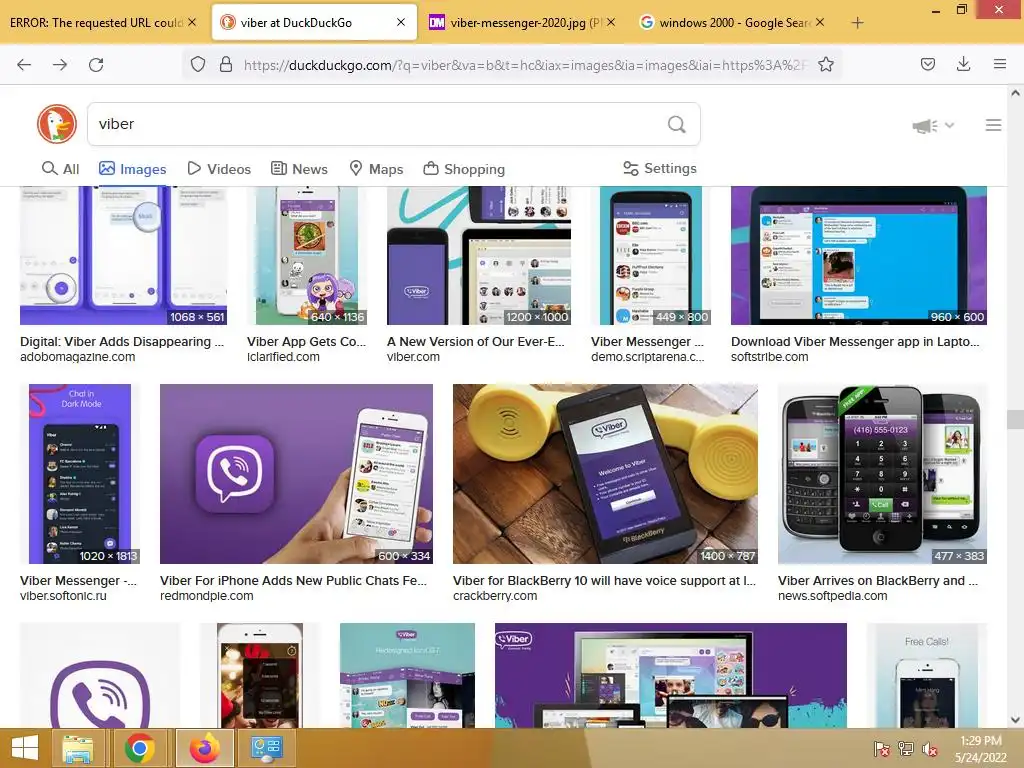The image size is (1024, 768).
Task: Open Download Viber Messenger app in Laptop image
Action: click(859, 255)
